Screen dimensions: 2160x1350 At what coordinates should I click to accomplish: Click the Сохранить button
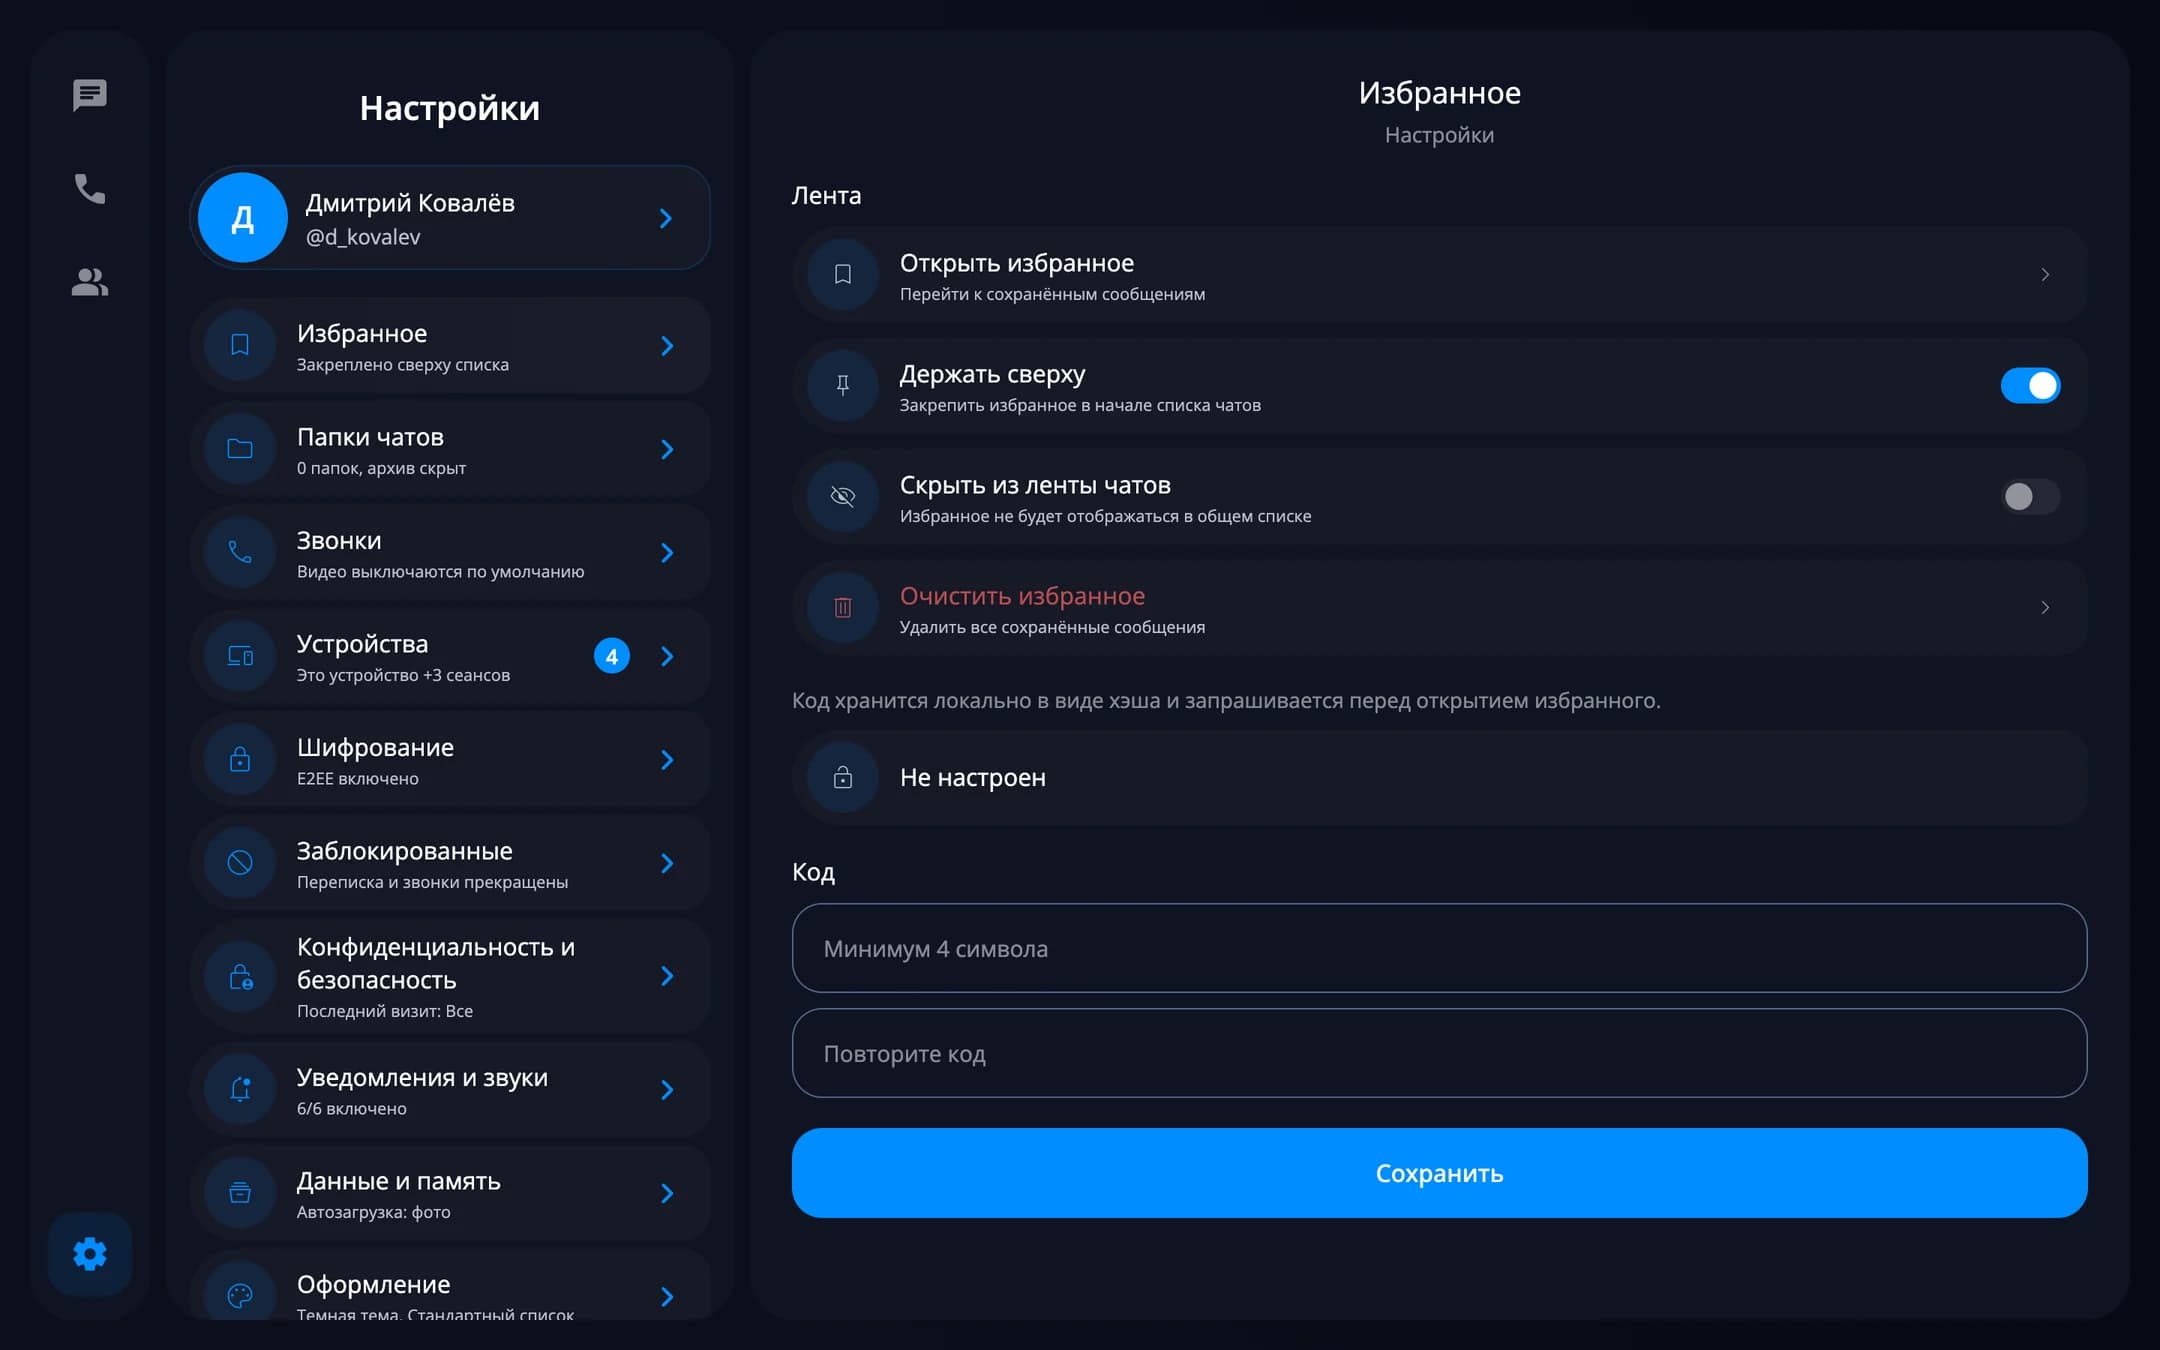pos(1439,1172)
